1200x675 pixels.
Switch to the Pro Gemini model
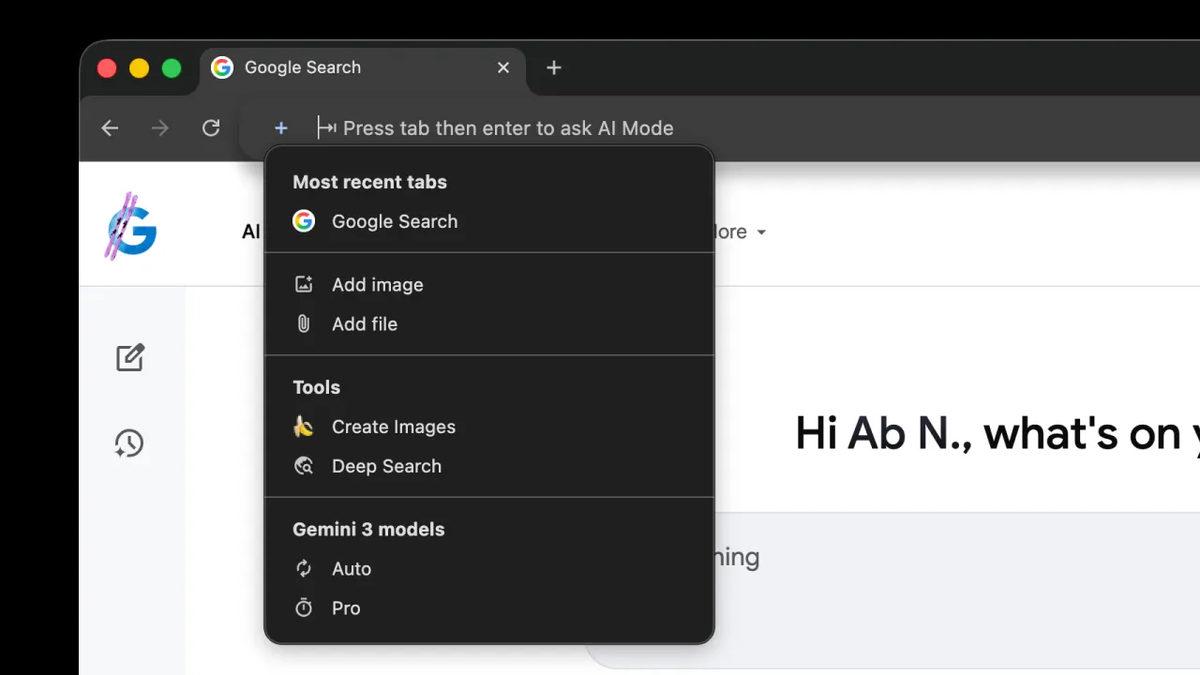click(x=346, y=607)
